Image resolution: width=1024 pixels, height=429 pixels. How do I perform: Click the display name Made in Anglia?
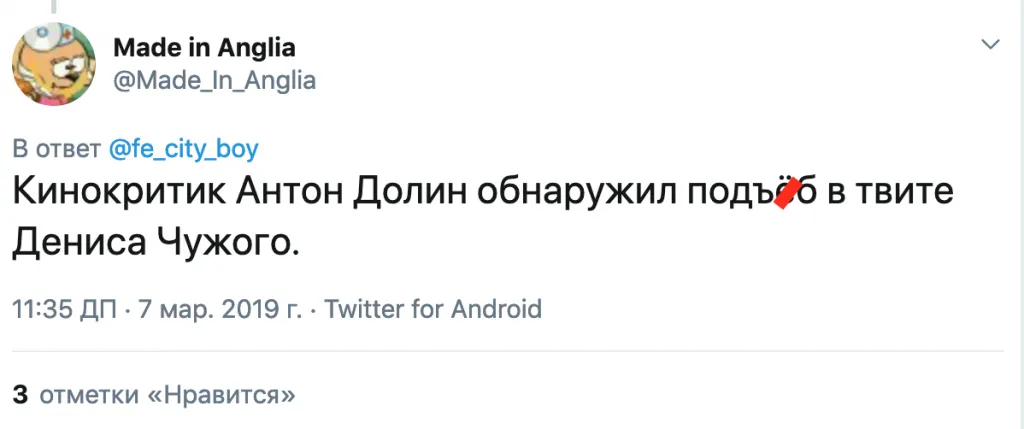(204, 47)
